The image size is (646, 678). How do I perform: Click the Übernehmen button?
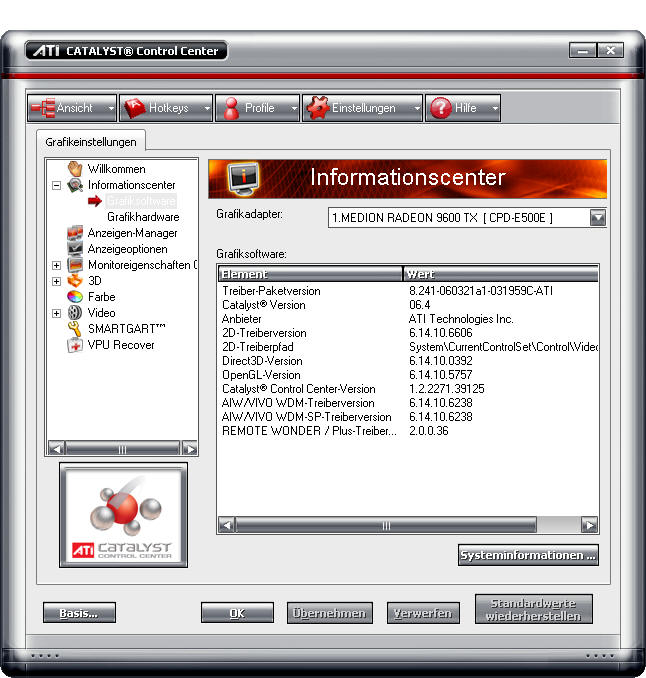pos(329,613)
